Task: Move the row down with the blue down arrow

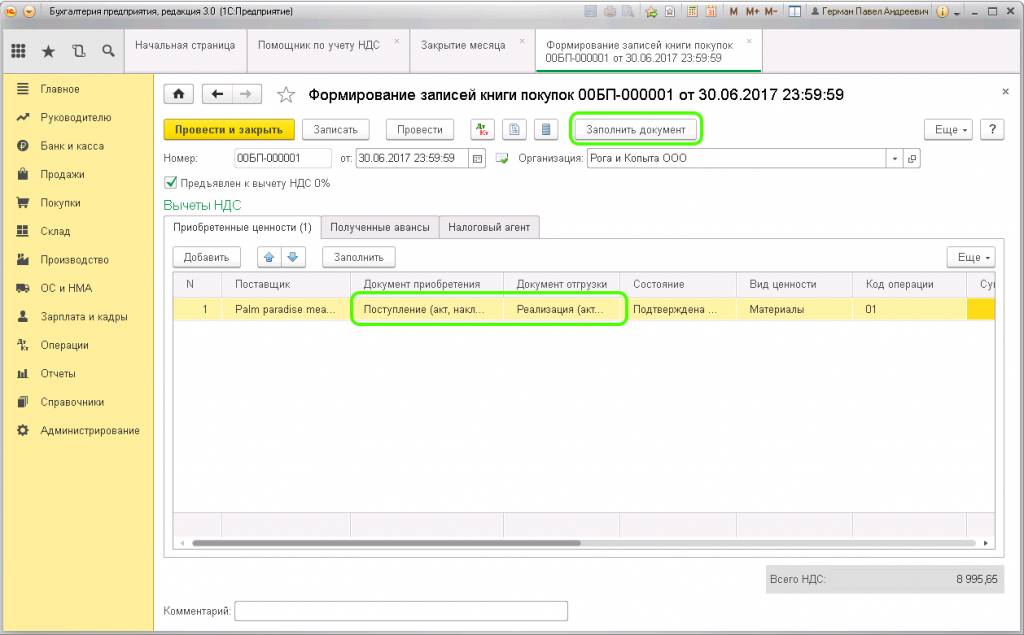Action: pos(293,257)
